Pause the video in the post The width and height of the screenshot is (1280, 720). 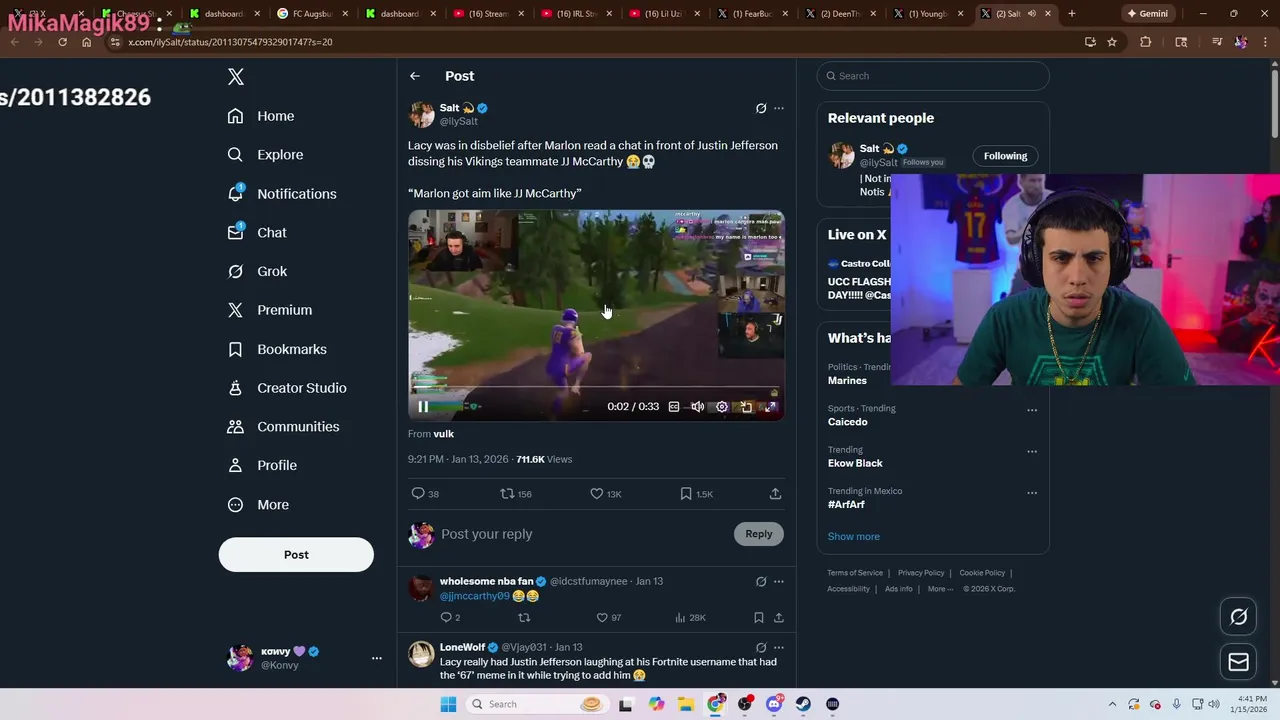pyautogui.click(x=423, y=407)
